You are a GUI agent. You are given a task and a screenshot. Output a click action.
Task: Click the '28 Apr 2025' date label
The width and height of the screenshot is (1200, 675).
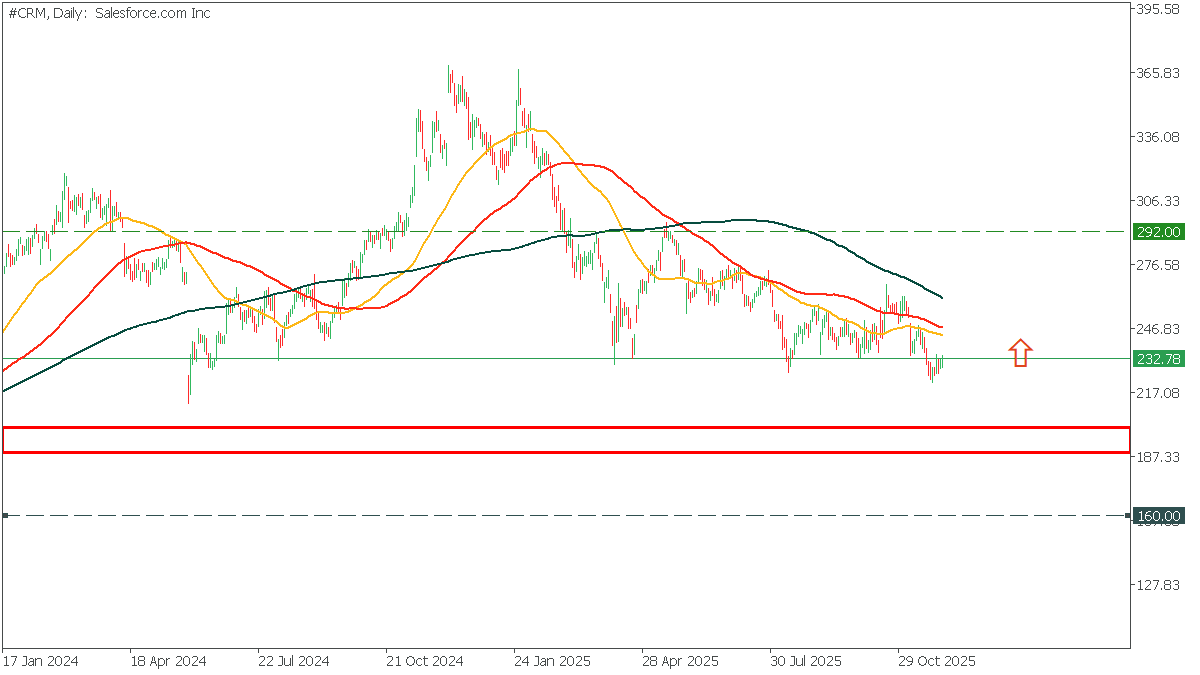point(681,662)
